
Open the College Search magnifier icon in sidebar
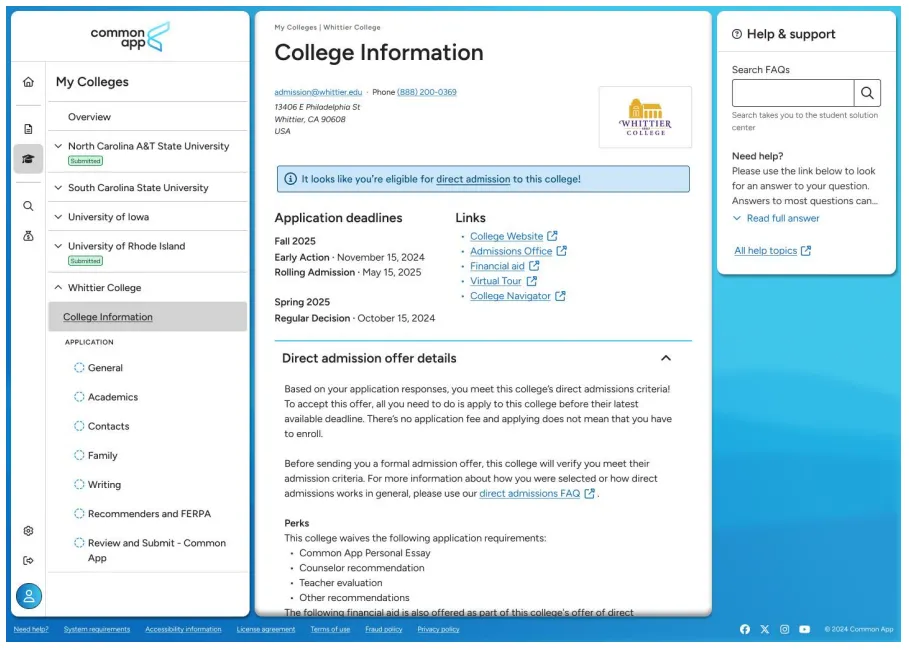(28, 206)
